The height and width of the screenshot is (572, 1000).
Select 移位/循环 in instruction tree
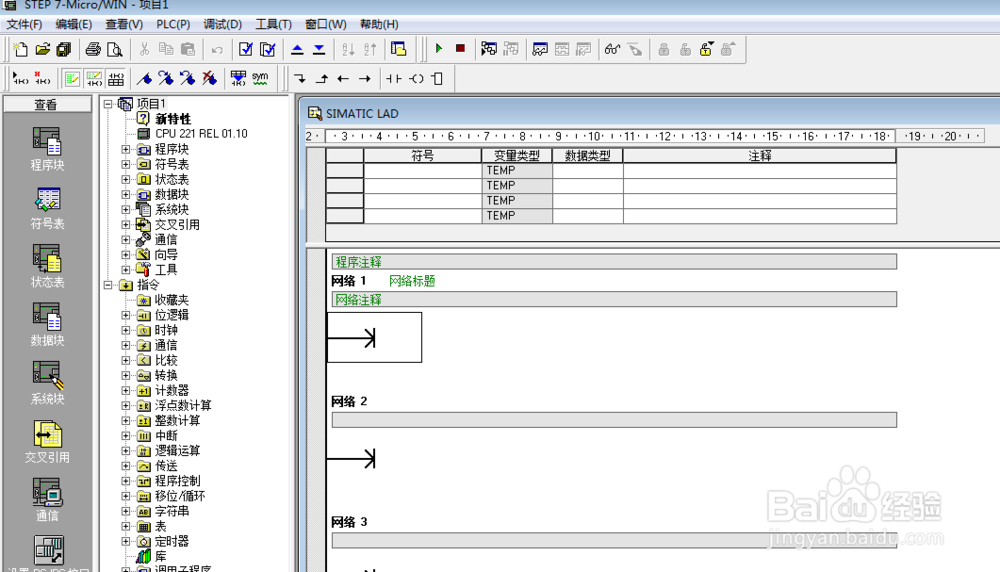click(x=180, y=496)
